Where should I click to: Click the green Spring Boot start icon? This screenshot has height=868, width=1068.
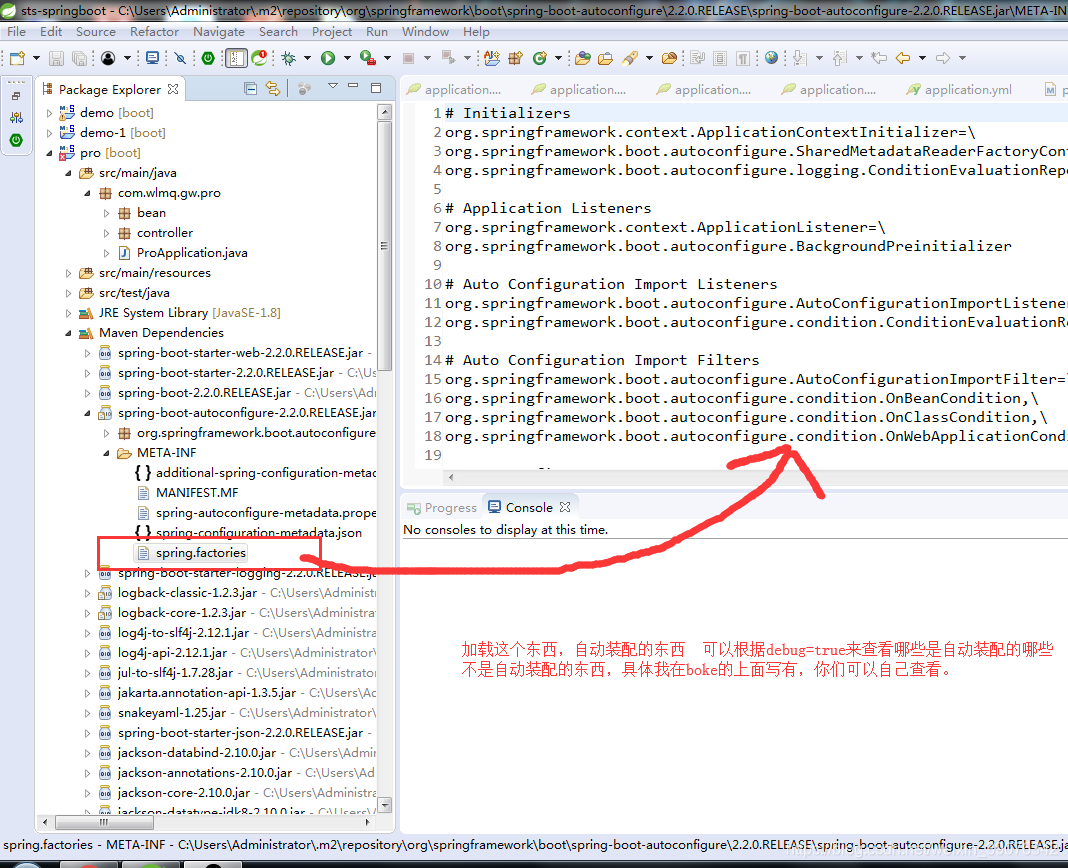coord(207,58)
